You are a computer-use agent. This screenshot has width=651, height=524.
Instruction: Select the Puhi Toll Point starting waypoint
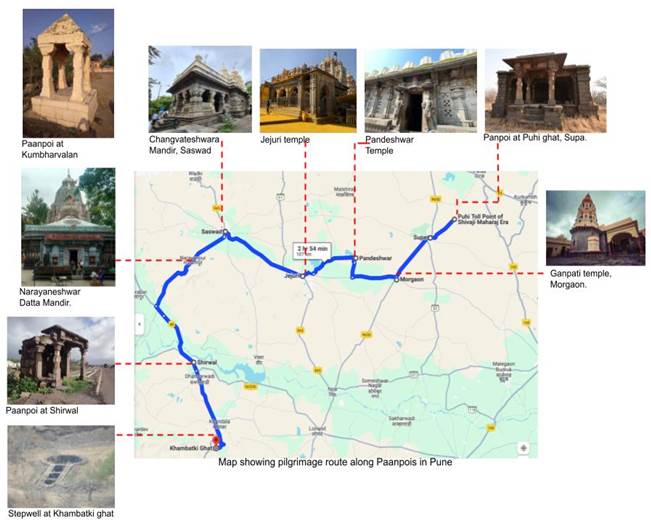455,218
